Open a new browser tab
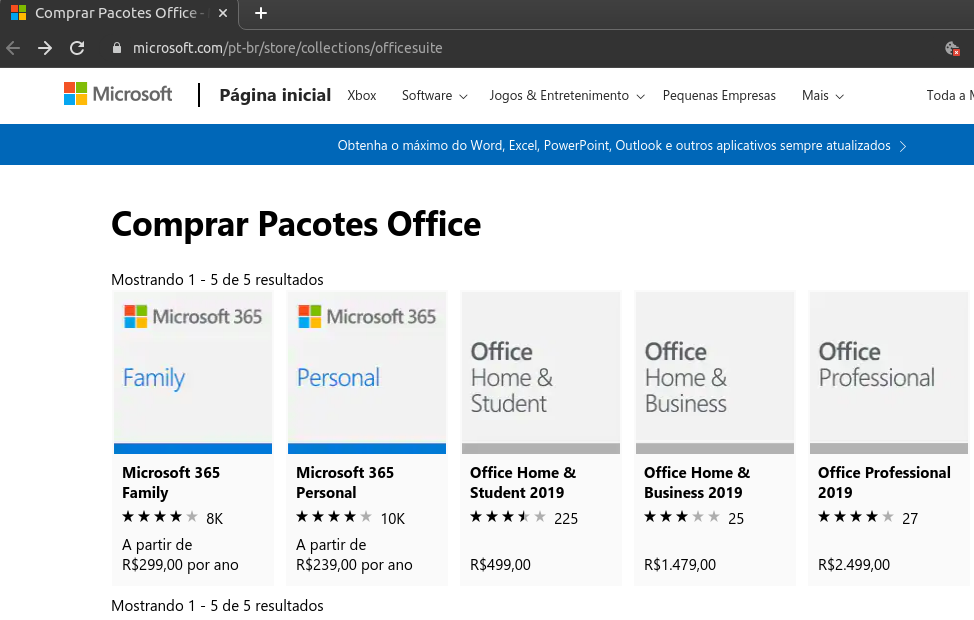This screenshot has height=620, width=974. (261, 14)
